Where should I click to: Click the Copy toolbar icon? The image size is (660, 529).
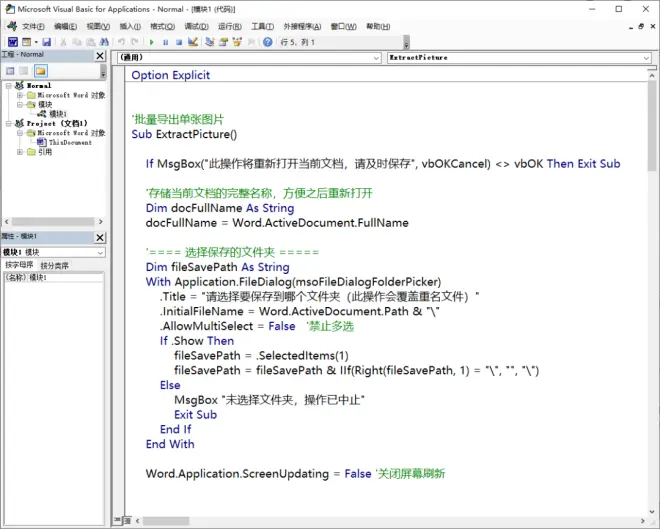click(x=77, y=42)
